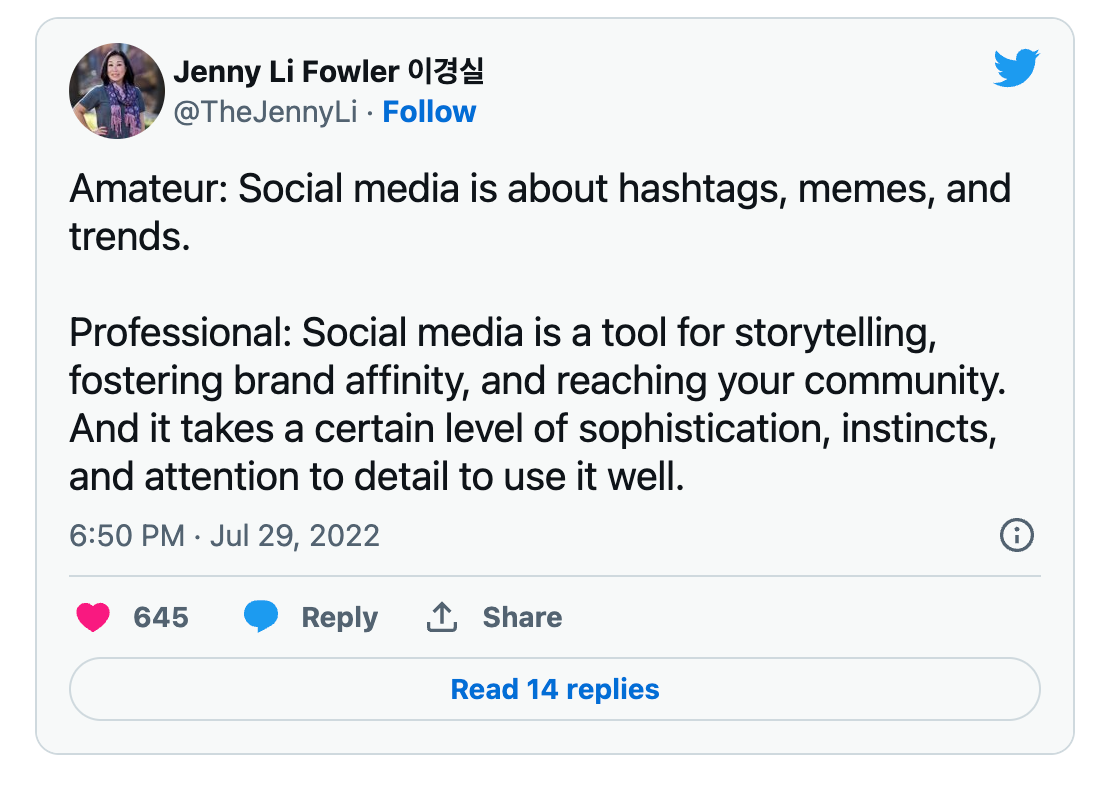
Task: Open the Twitter info circle icon
Action: (1017, 535)
